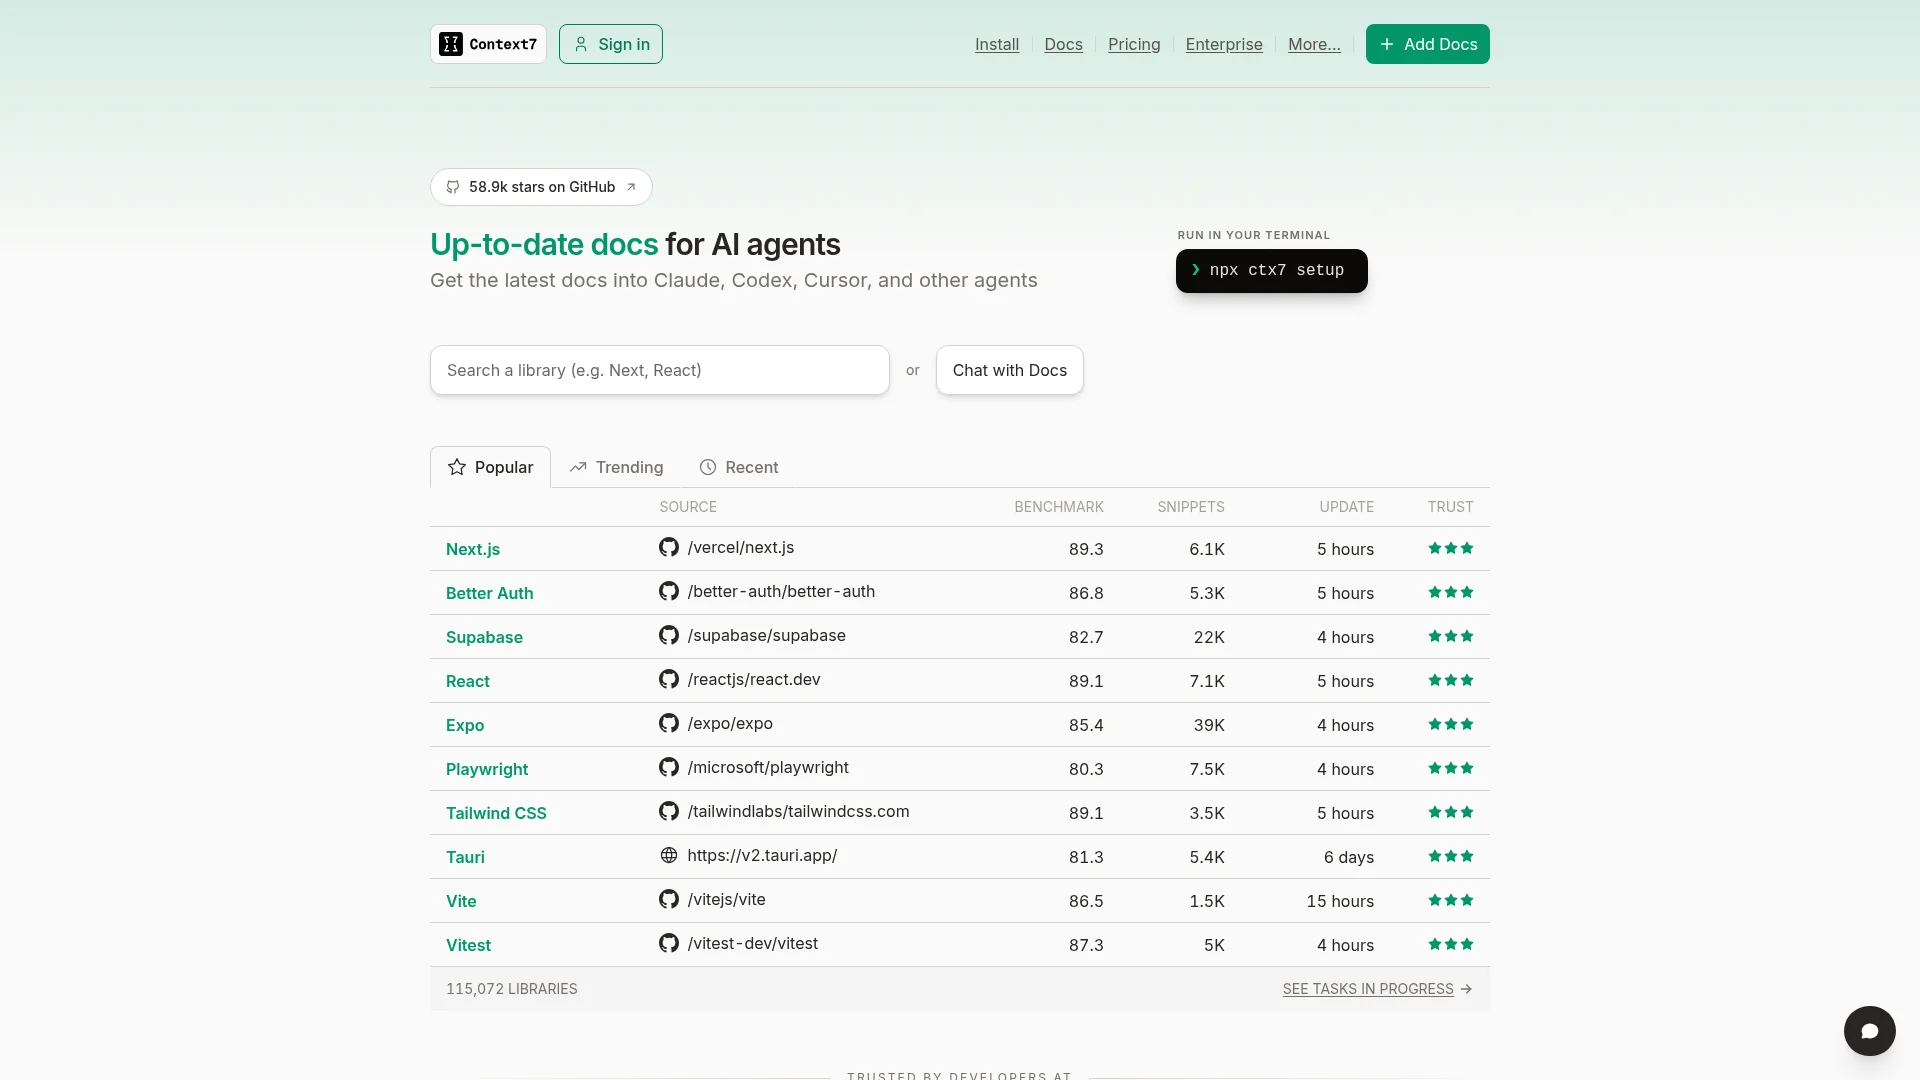Open the React library
This screenshot has height=1080, width=1920.
click(x=467, y=681)
